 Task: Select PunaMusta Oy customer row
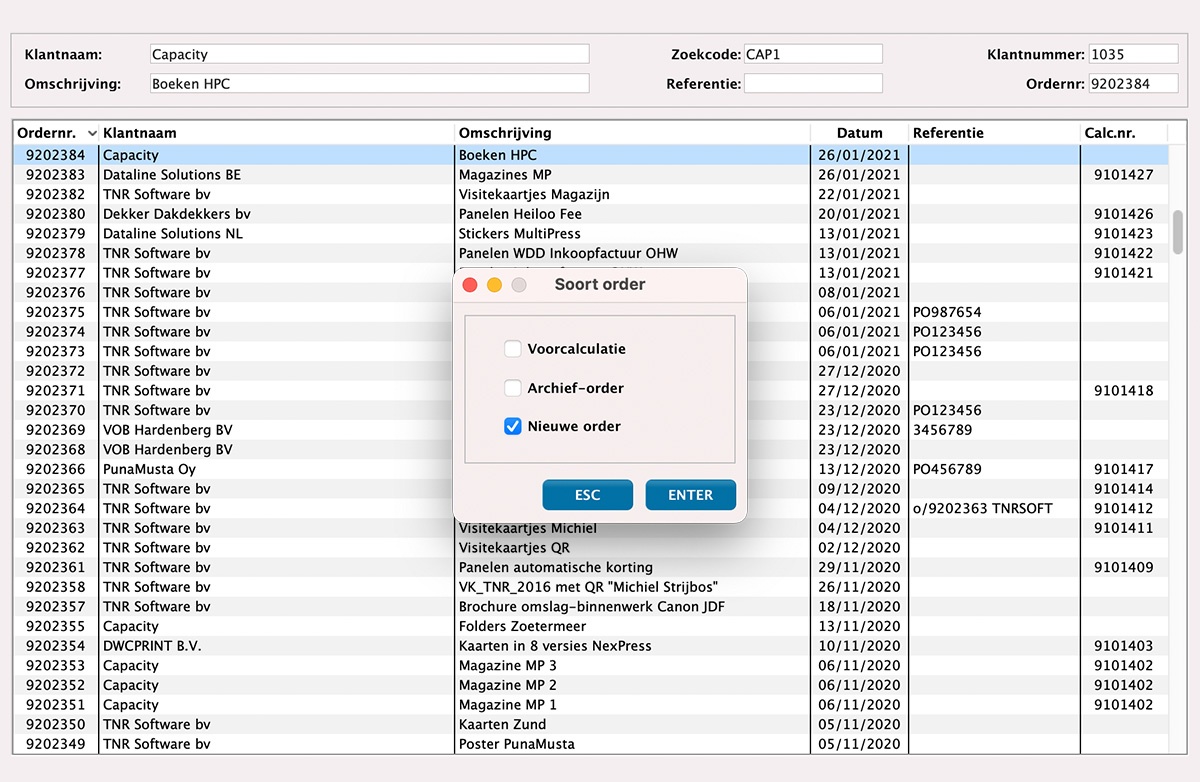pos(591,469)
